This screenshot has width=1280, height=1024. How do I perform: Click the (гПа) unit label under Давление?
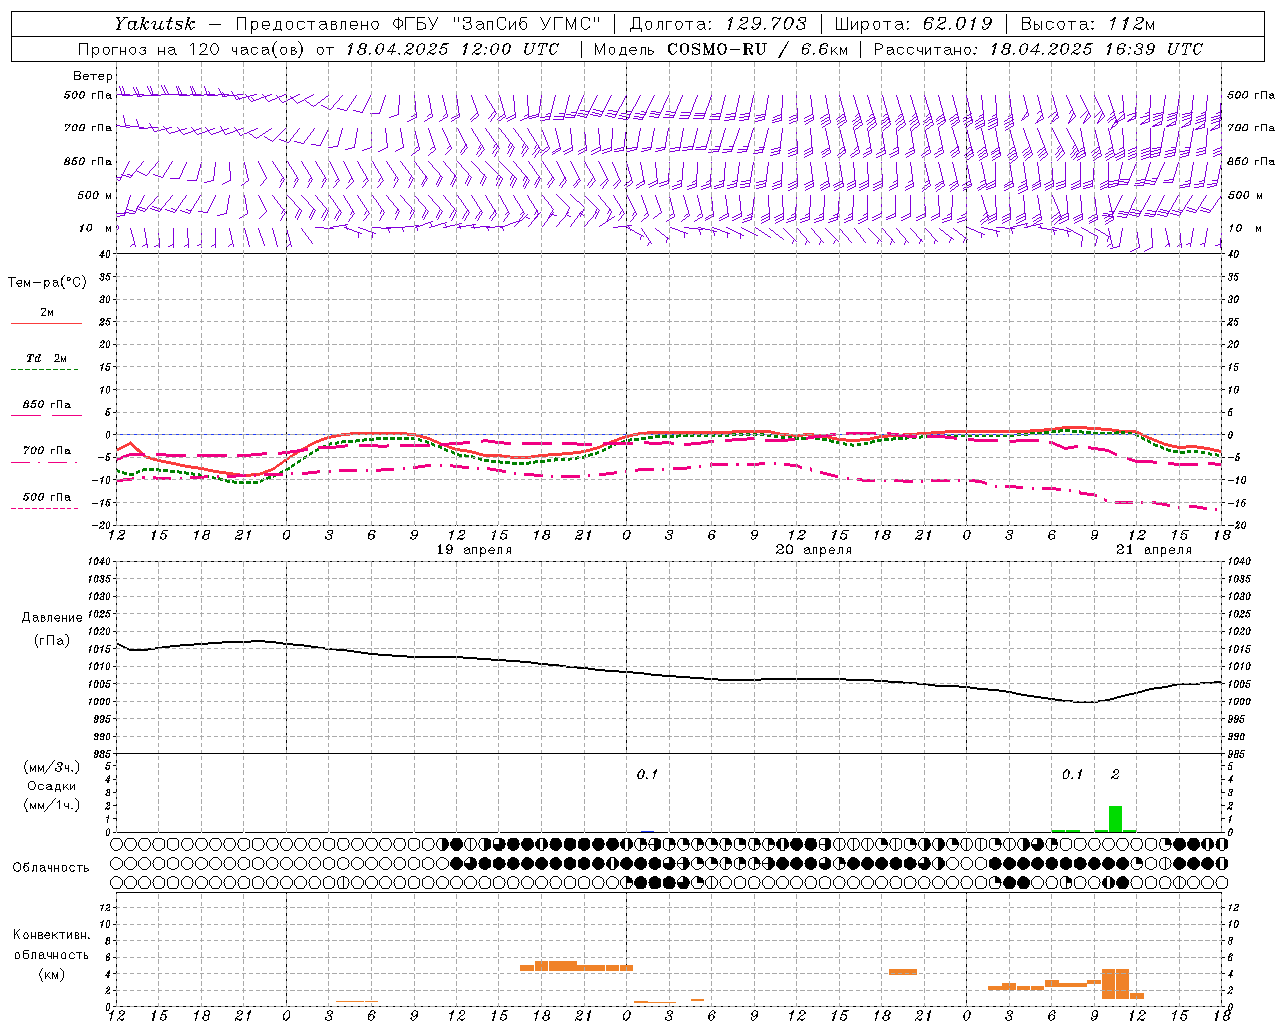tap(52, 641)
